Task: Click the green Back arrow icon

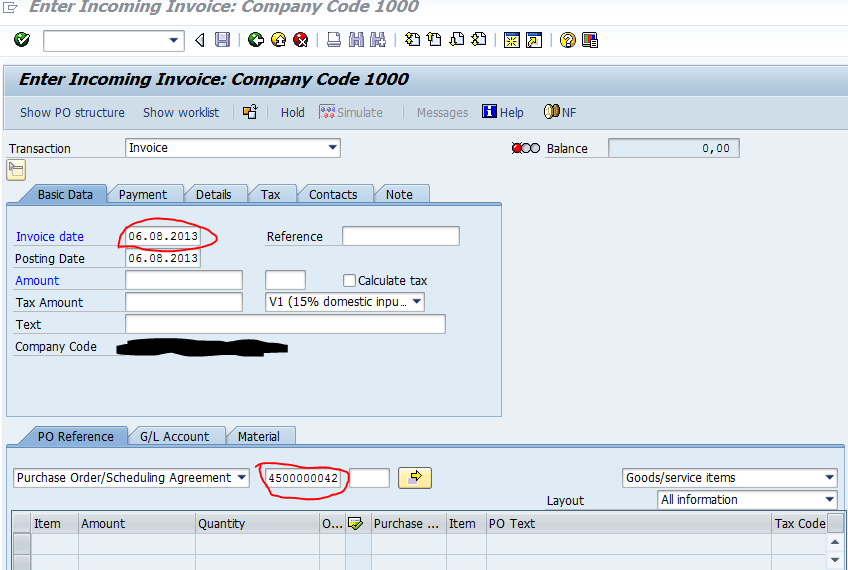Action: pyautogui.click(x=256, y=40)
